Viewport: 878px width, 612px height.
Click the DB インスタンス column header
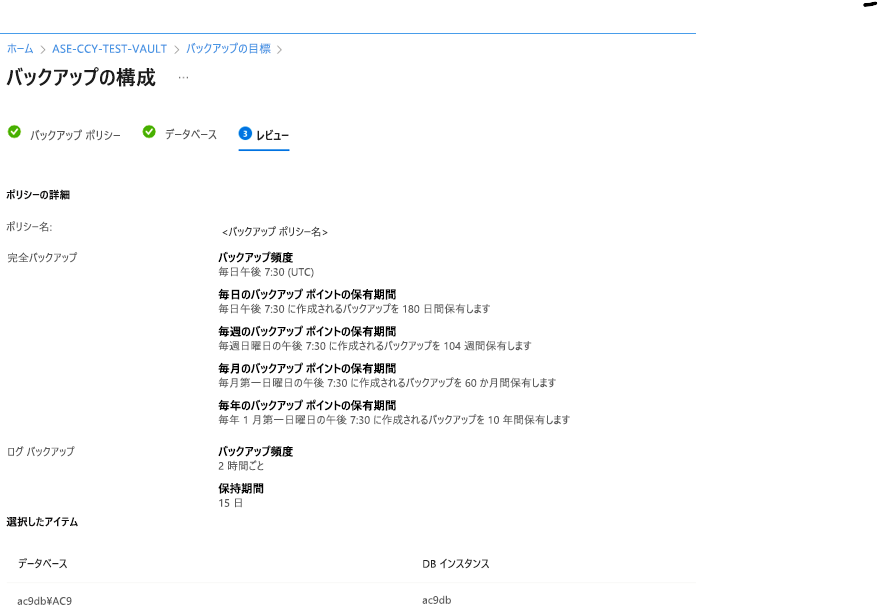[x=456, y=564]
